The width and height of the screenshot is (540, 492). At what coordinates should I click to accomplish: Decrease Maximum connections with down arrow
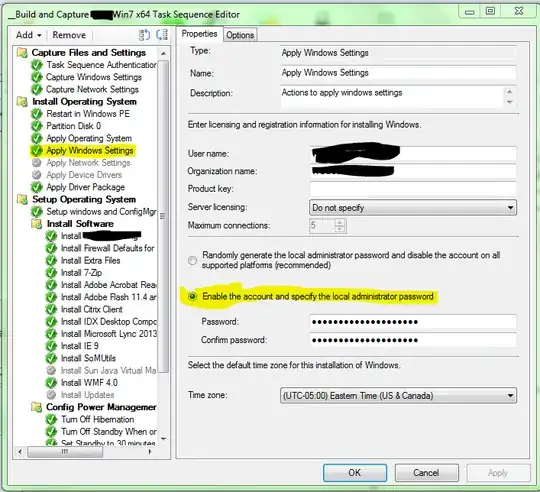[x=340, y=230]
